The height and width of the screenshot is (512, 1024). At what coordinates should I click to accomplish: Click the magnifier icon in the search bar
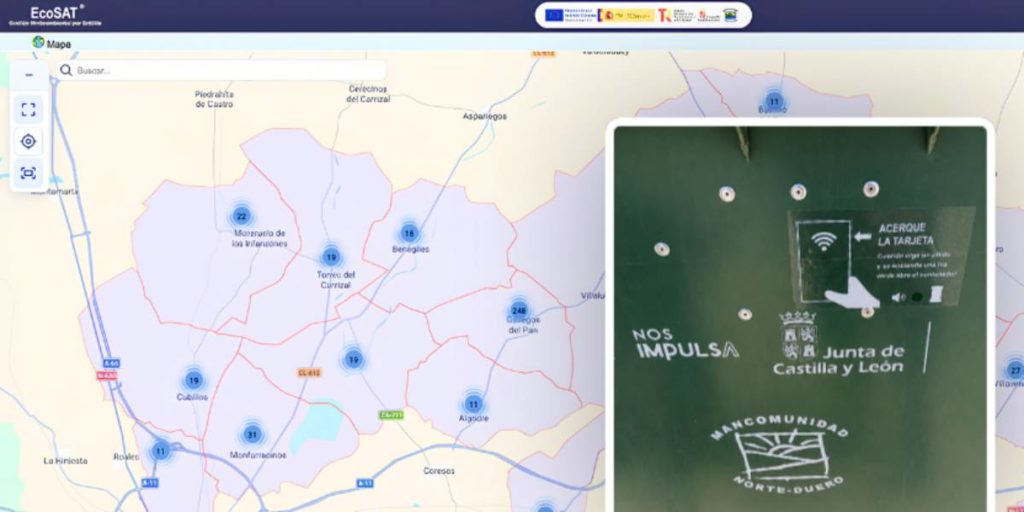65,71
